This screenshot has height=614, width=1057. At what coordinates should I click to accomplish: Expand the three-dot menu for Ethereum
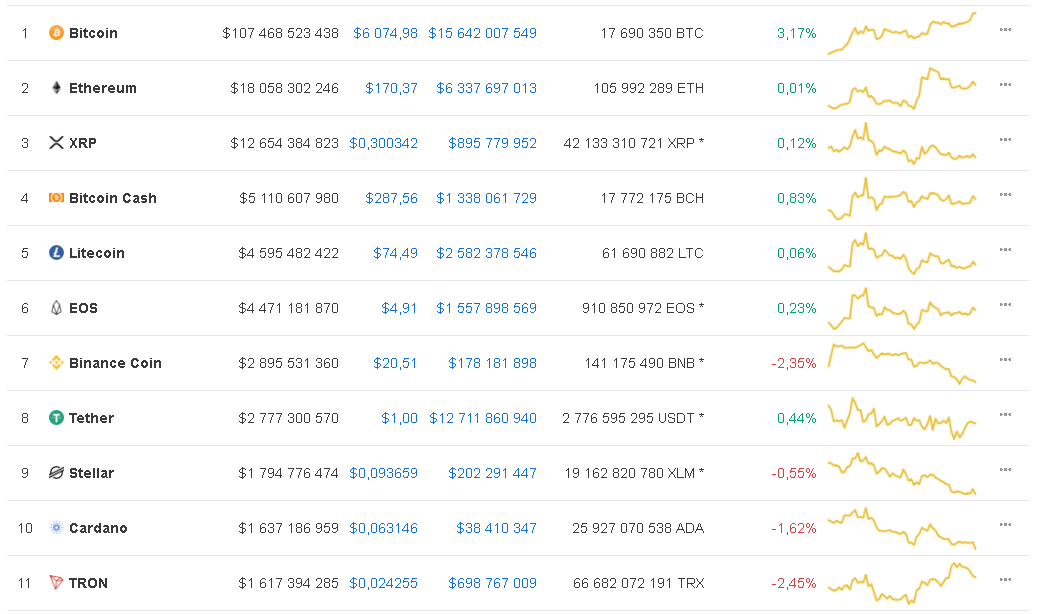(x=1005, y=85)
